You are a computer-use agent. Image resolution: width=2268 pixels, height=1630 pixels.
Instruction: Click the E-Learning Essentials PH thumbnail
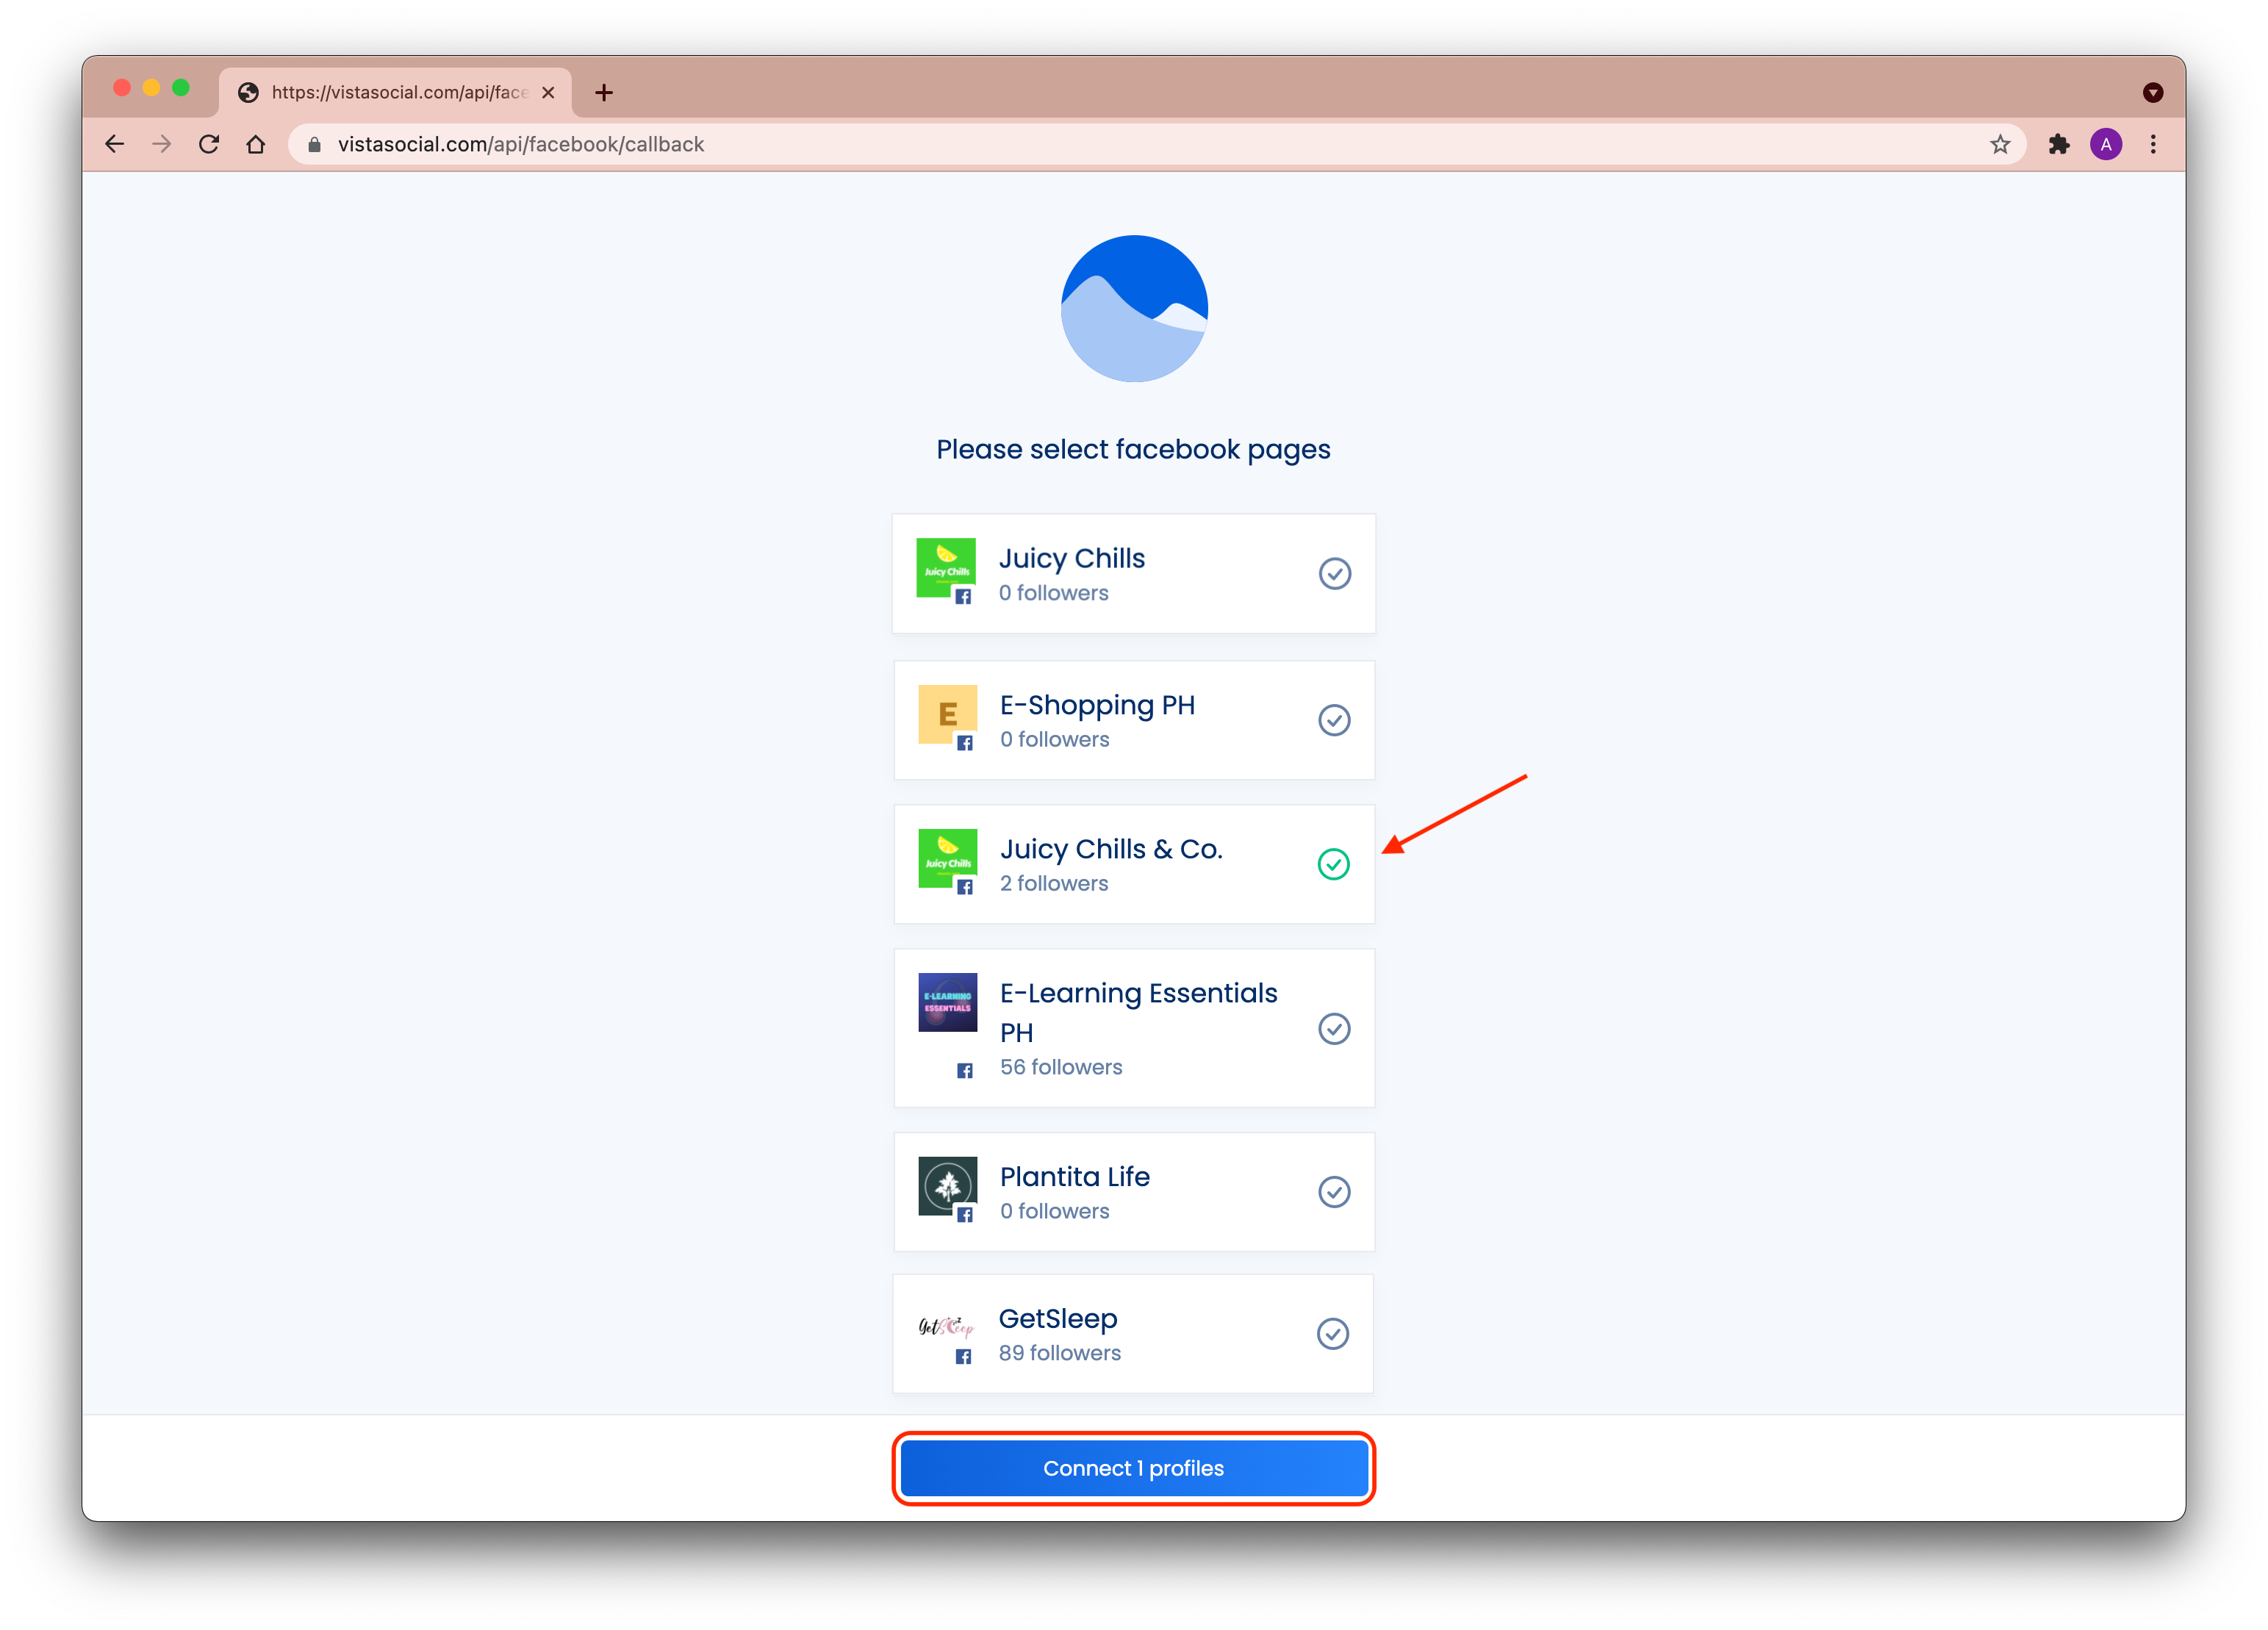(x=947, y=1002)
